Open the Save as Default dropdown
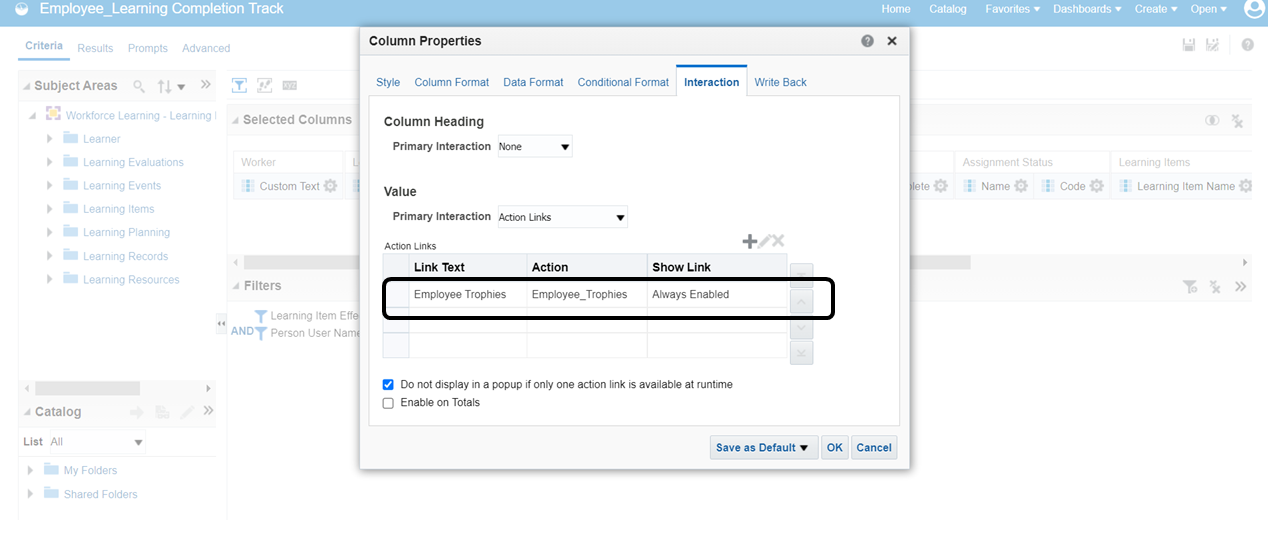This screenshot has width=1268, height=559. coord(764,448)
